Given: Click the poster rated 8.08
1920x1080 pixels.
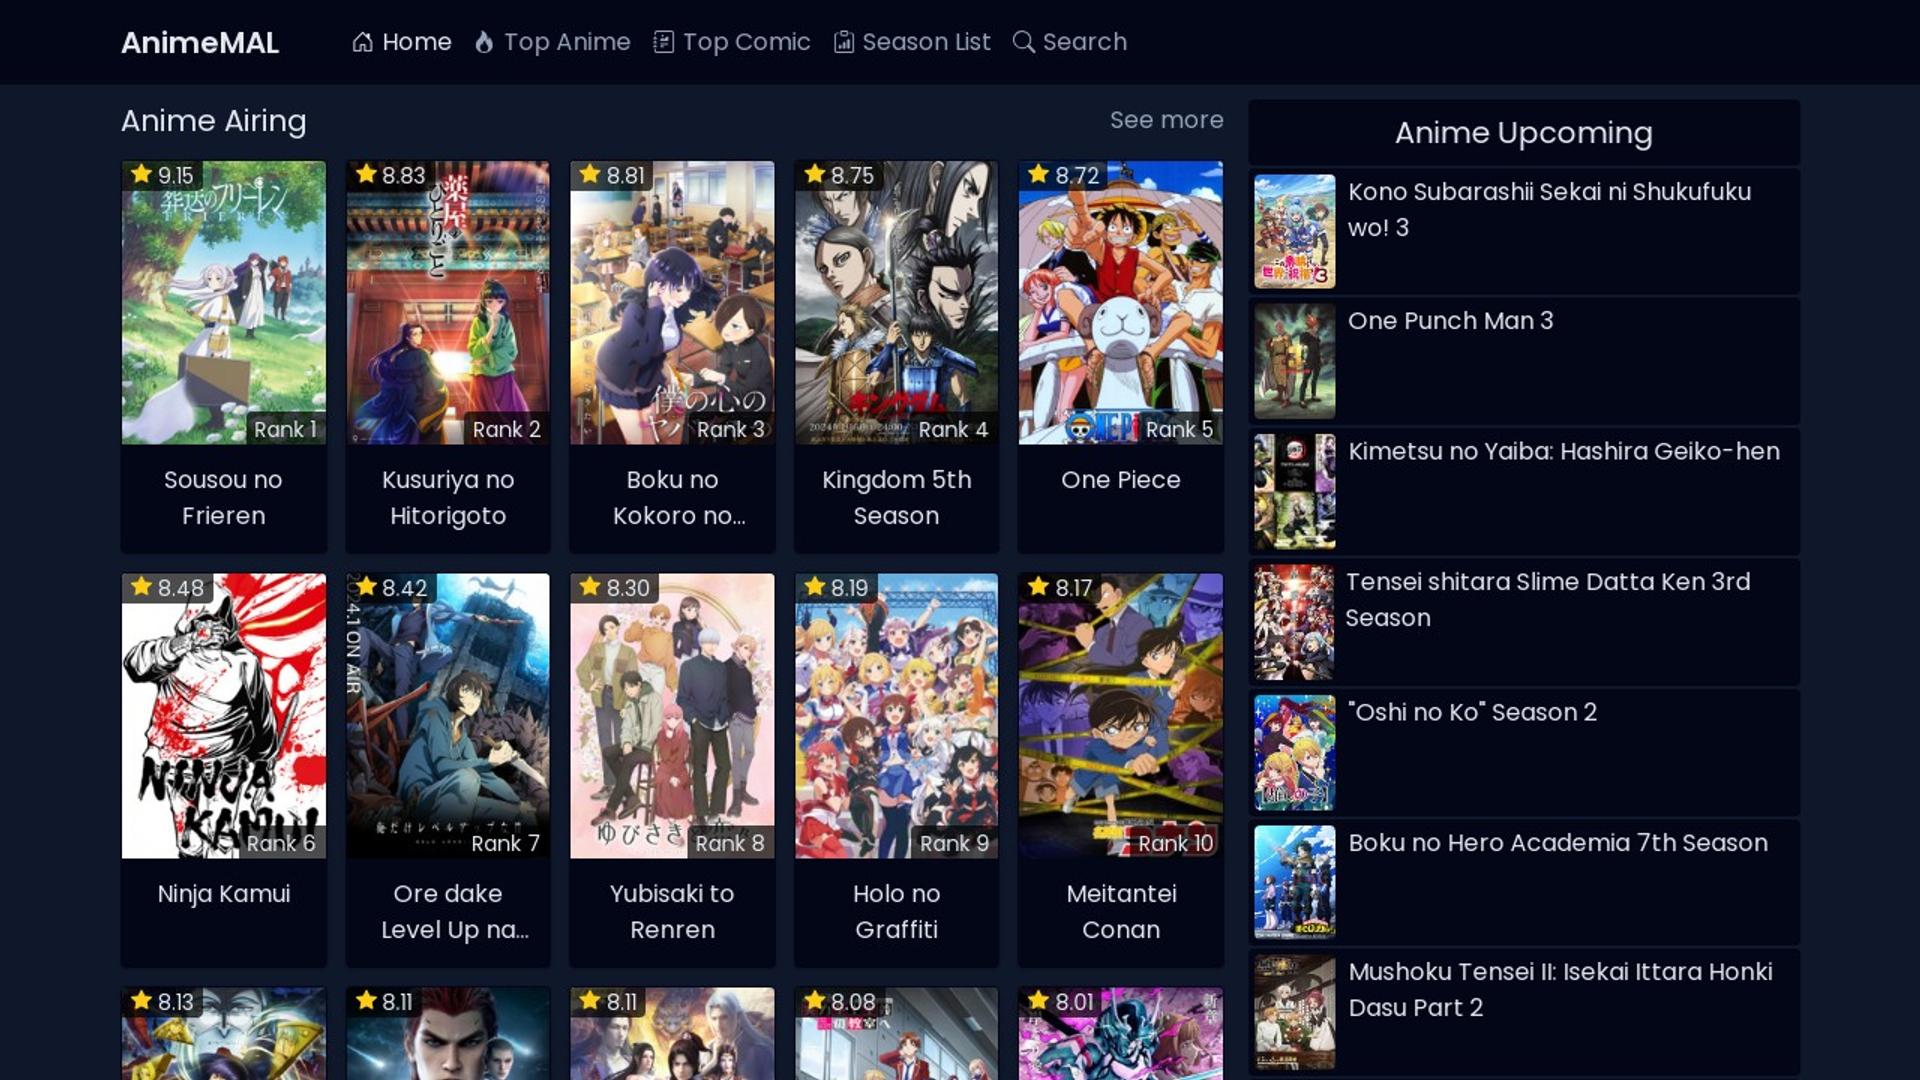Looking at the screenshot, I should (896, 1034).
